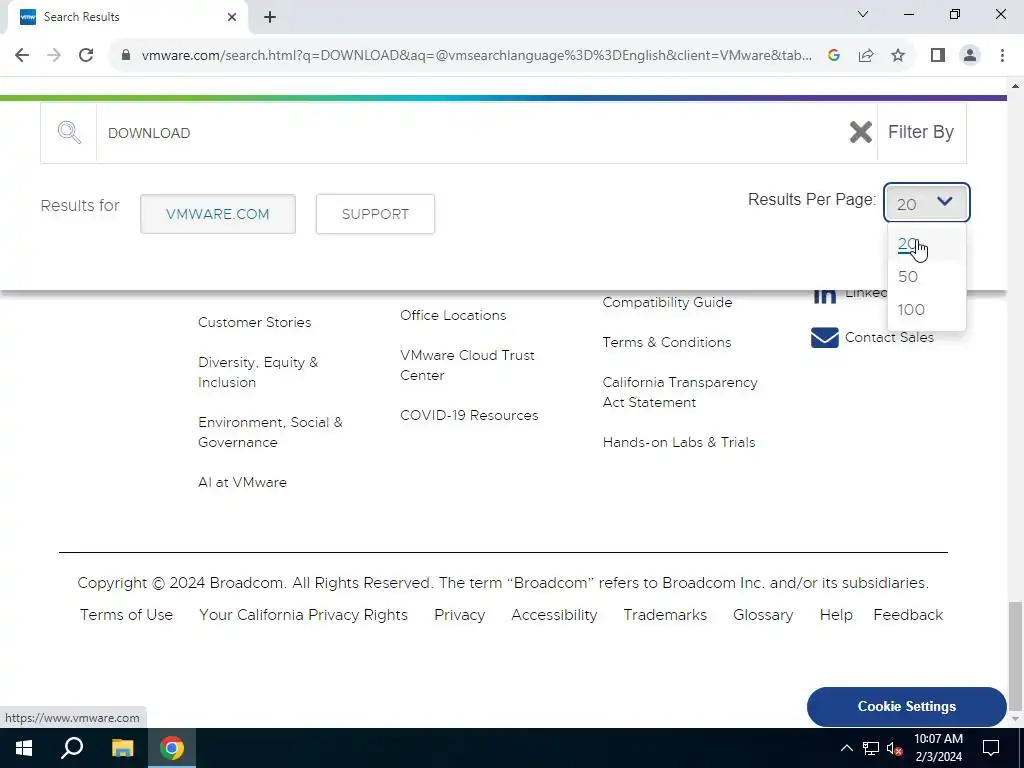1024x768 pixels.
Task: Select the SUPPORT results tab
Action: 375,214
